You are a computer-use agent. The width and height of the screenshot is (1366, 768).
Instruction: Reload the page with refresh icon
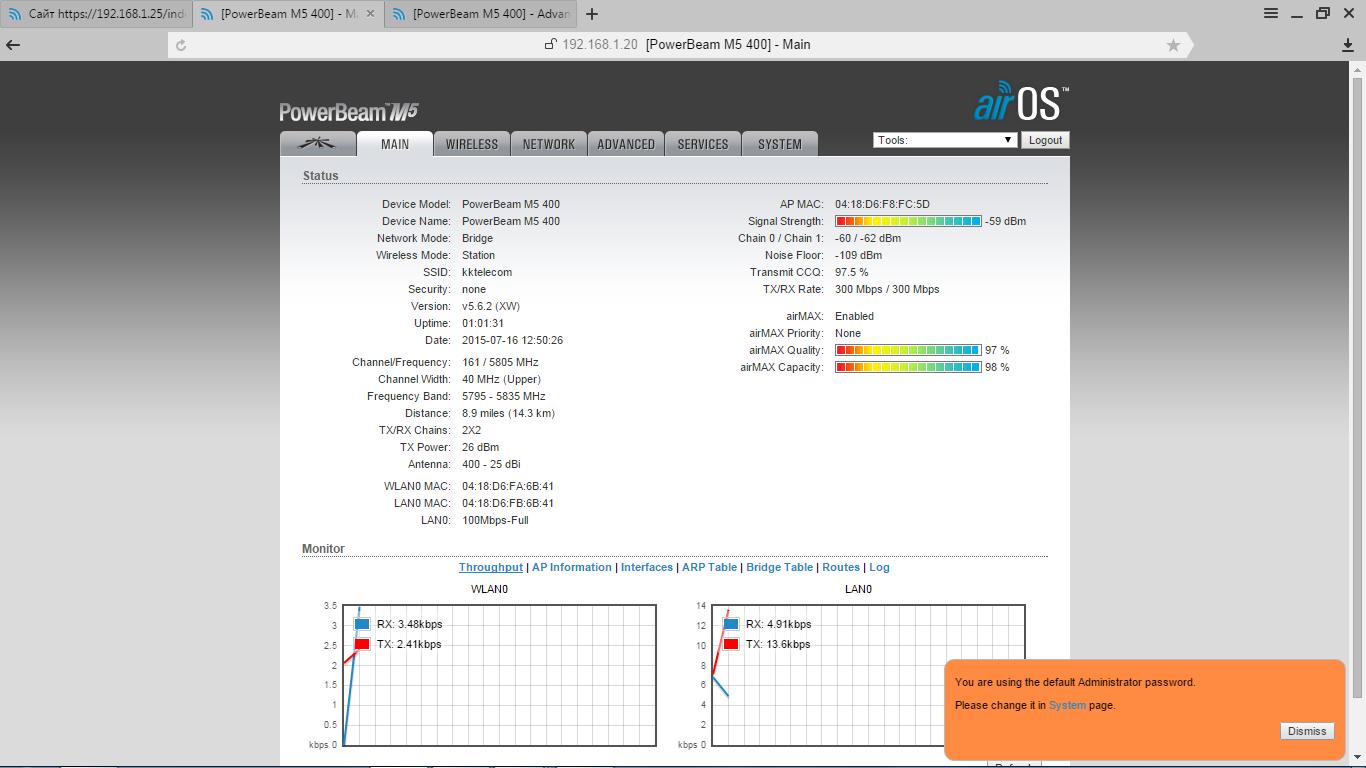(x=181, y=45)
